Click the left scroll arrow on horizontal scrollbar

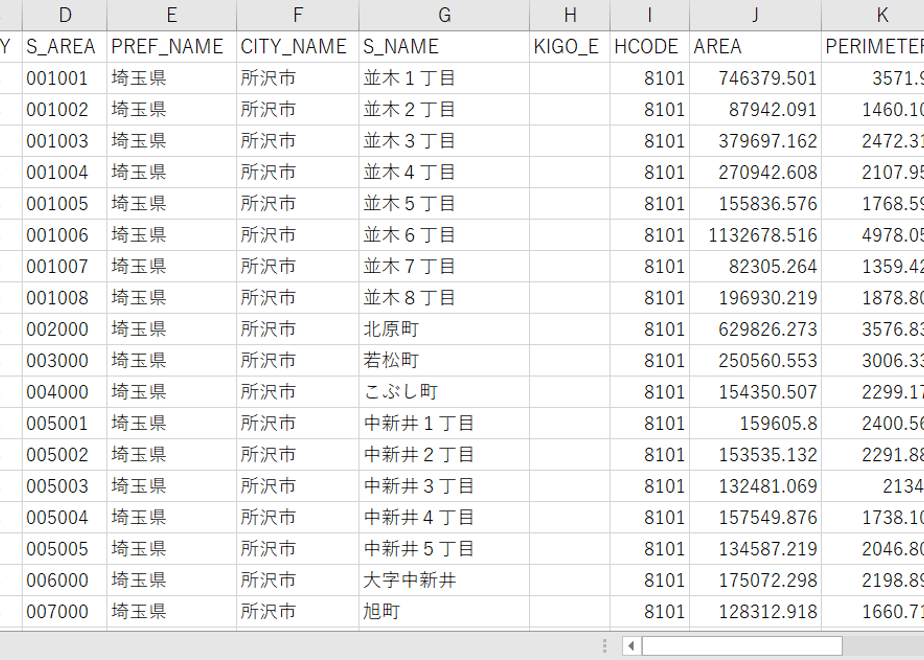(x=631, y=646)
